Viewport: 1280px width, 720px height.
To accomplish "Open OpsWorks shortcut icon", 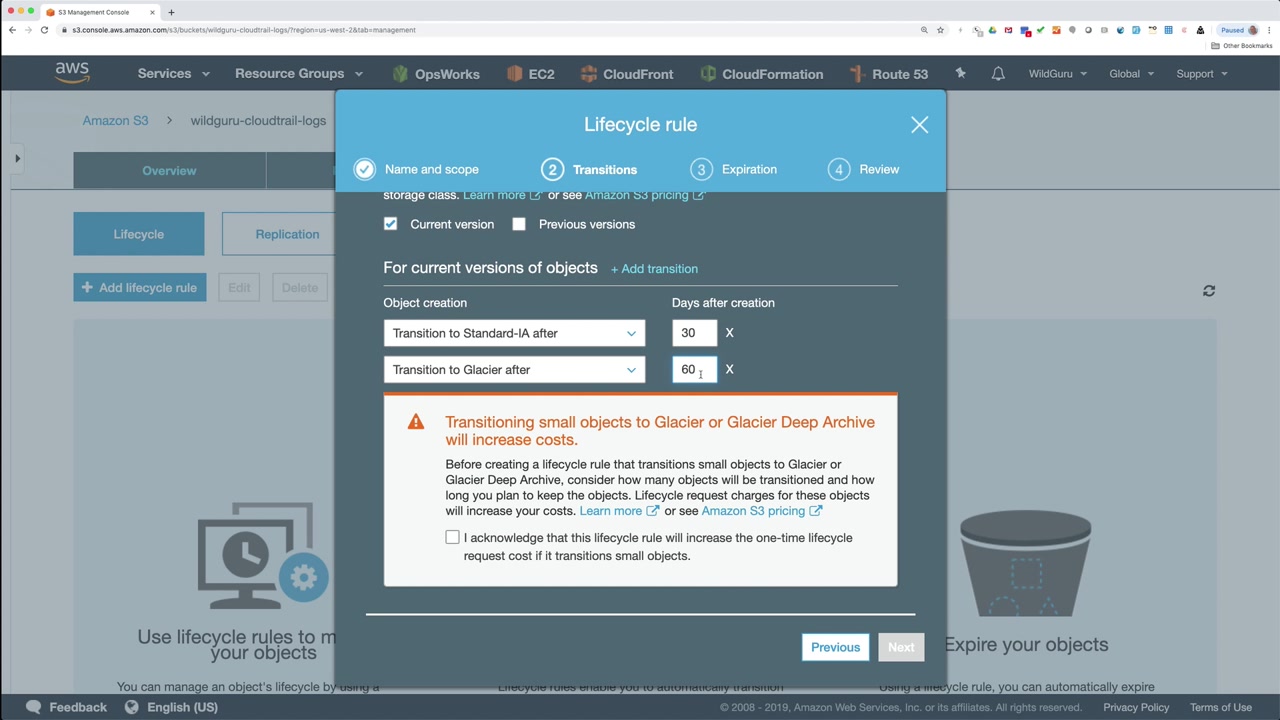I will [400, 74].
